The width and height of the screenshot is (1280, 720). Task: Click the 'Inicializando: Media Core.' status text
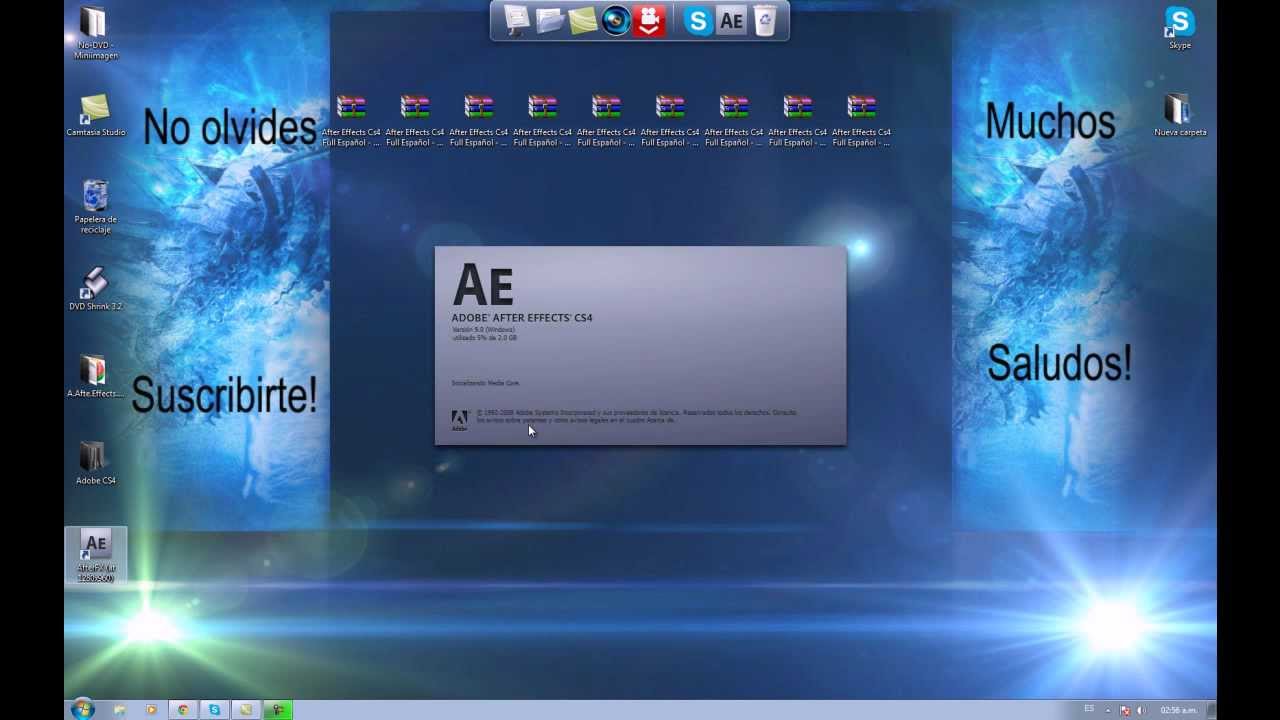[486, 383]
